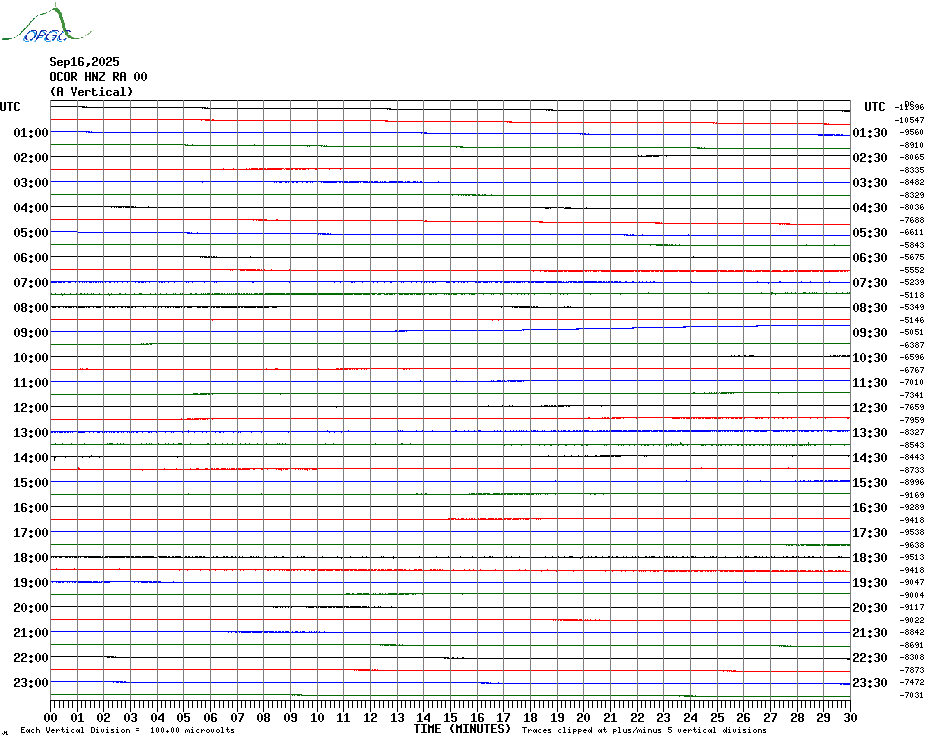The width and height of the screenshot is (930, 744).
Task: Click the 21:30 half-hour label
Action: click(870, 632)
